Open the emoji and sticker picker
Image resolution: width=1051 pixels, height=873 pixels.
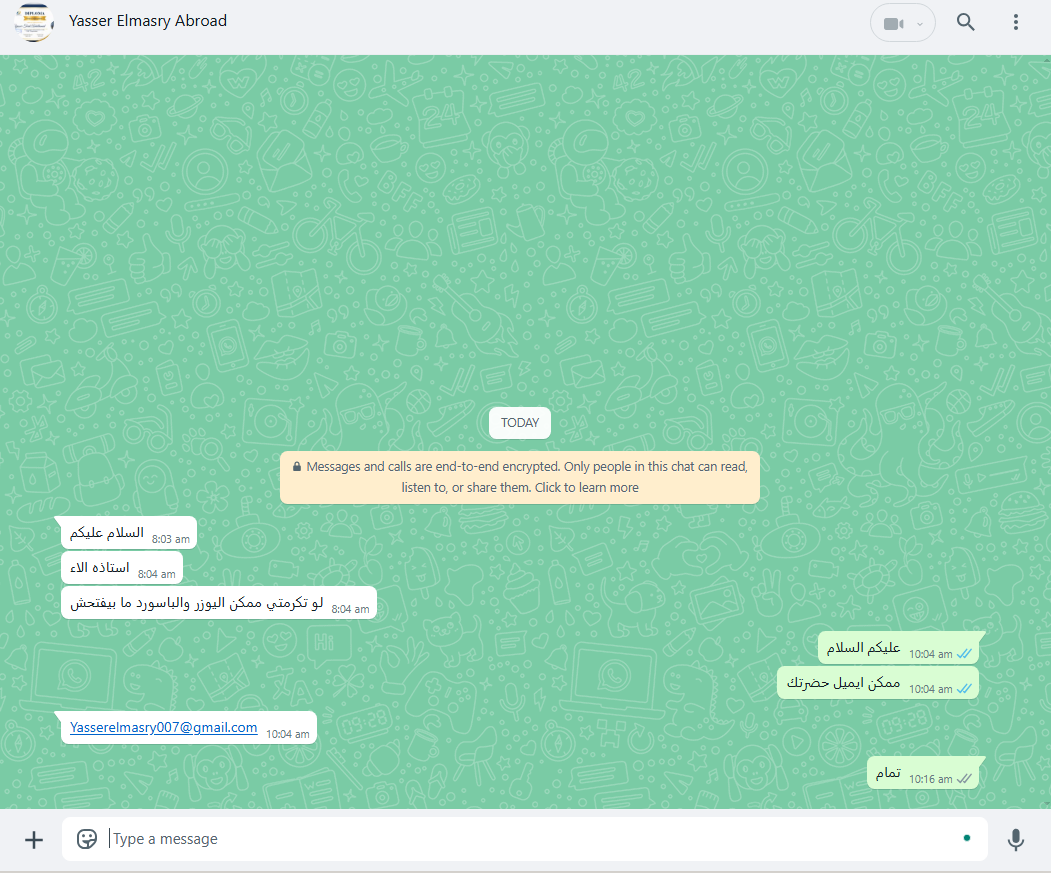tap(86, 839)
